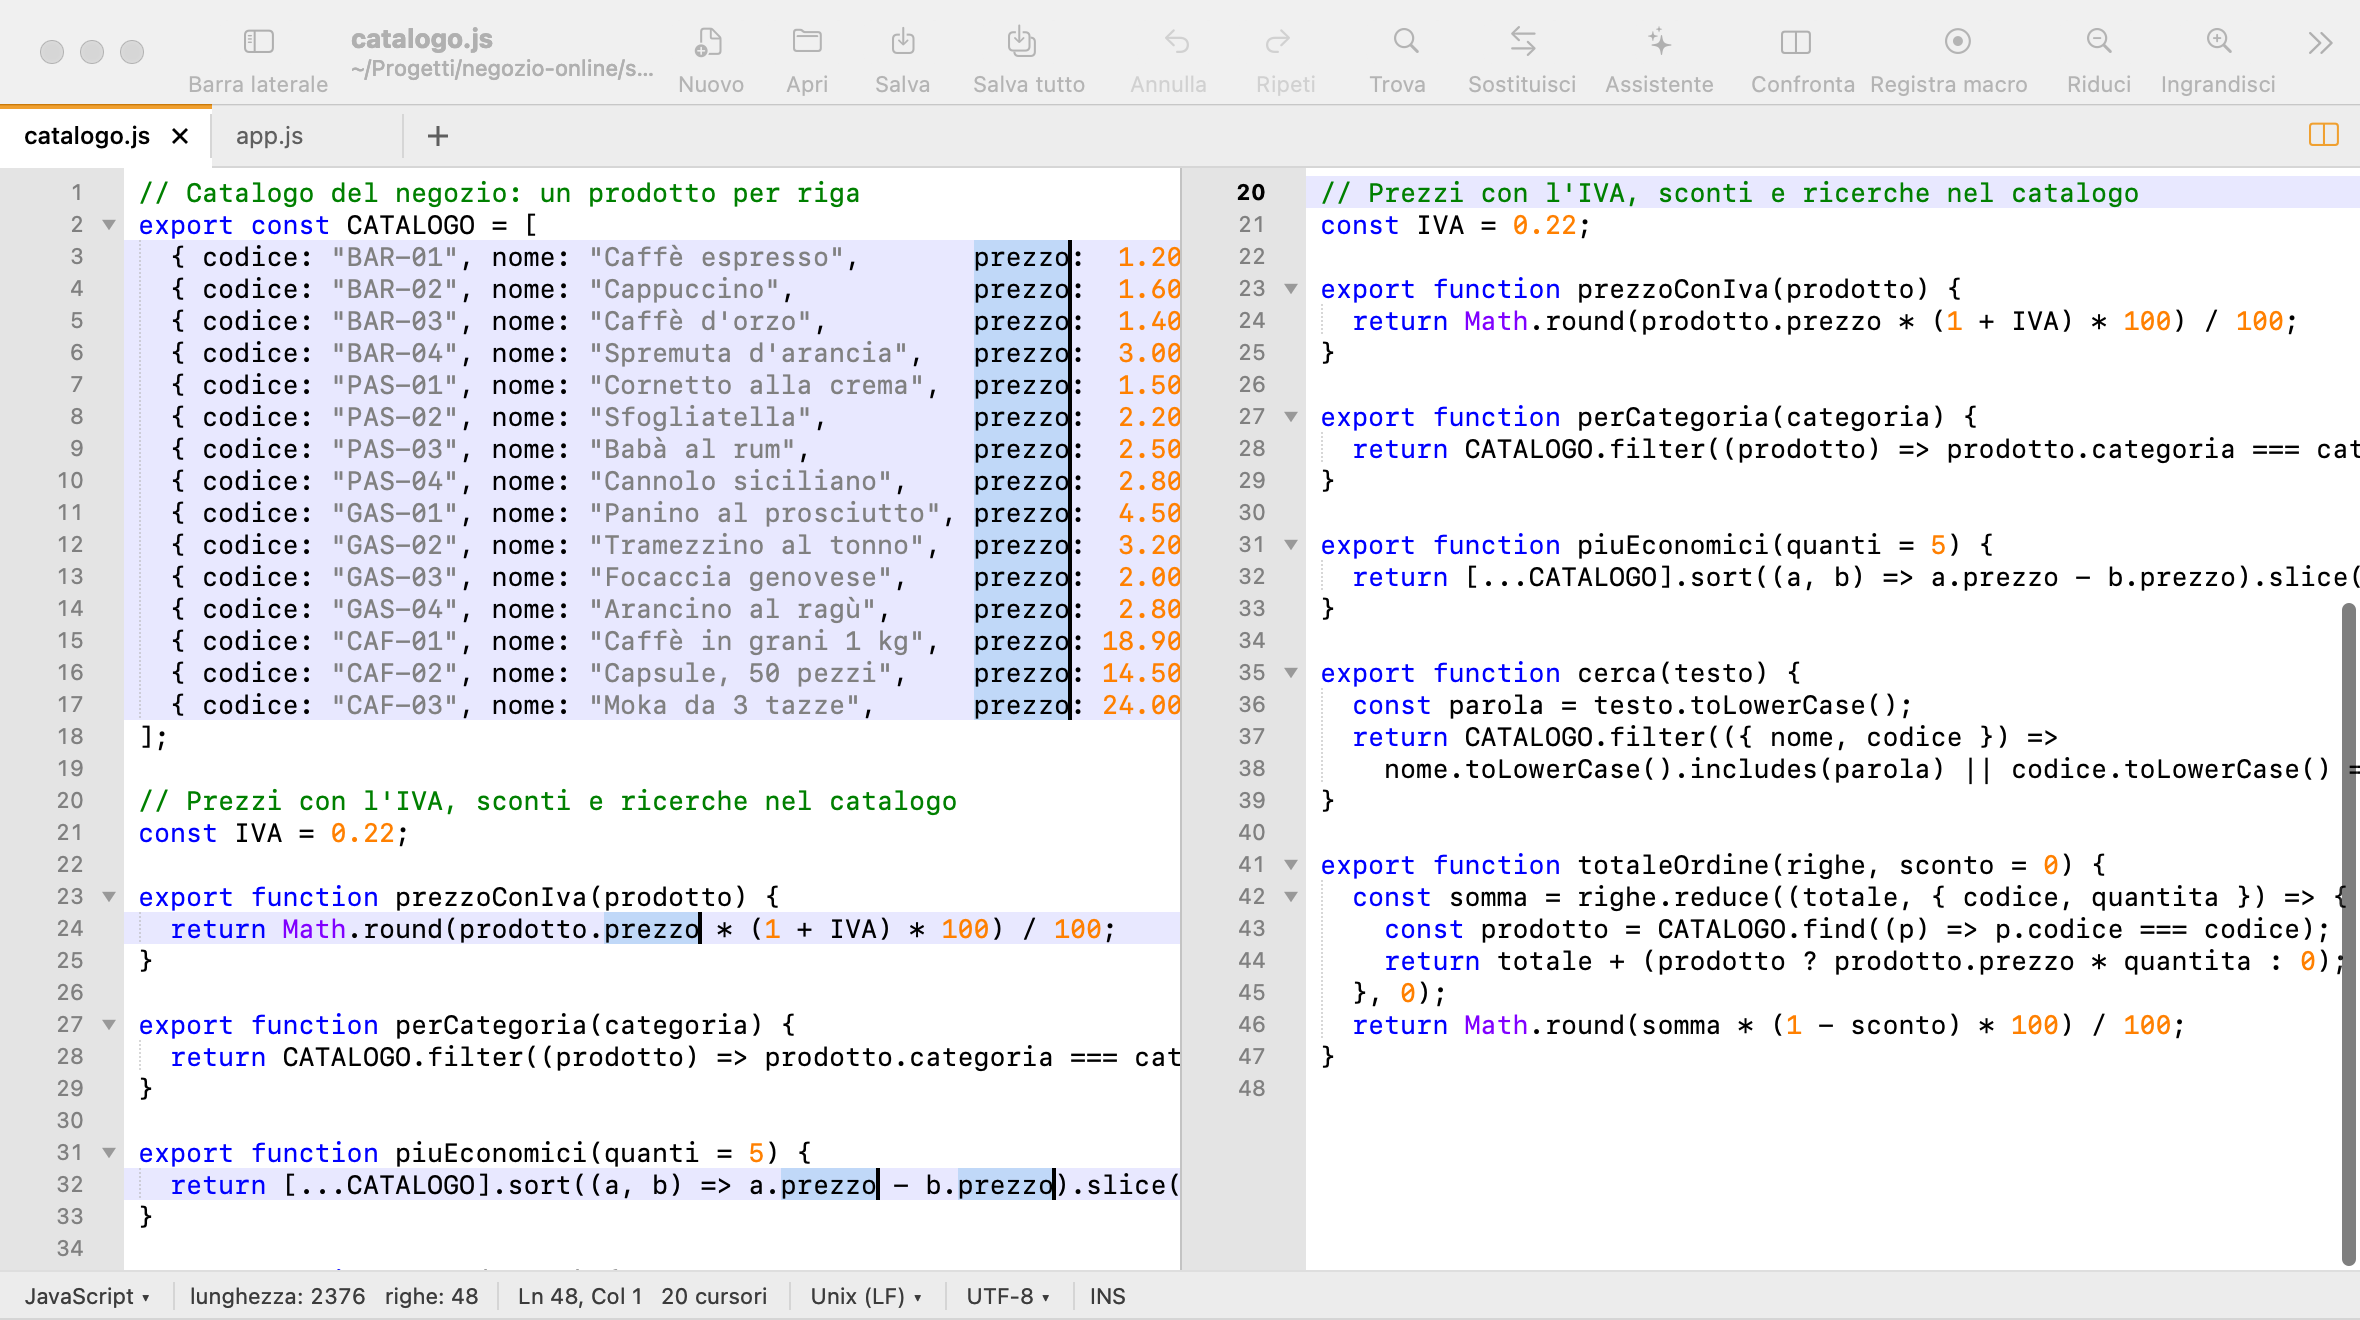The width and height of the screenshot is (2360, 1320).
Task: Click the Salva tutto toolbar icon
Action: point(1021,42)
